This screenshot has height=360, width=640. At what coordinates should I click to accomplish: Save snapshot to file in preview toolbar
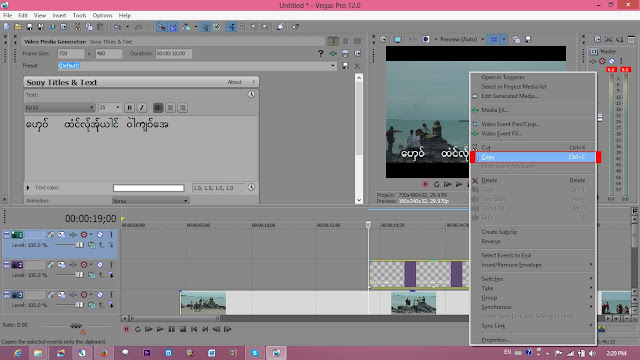528,40
